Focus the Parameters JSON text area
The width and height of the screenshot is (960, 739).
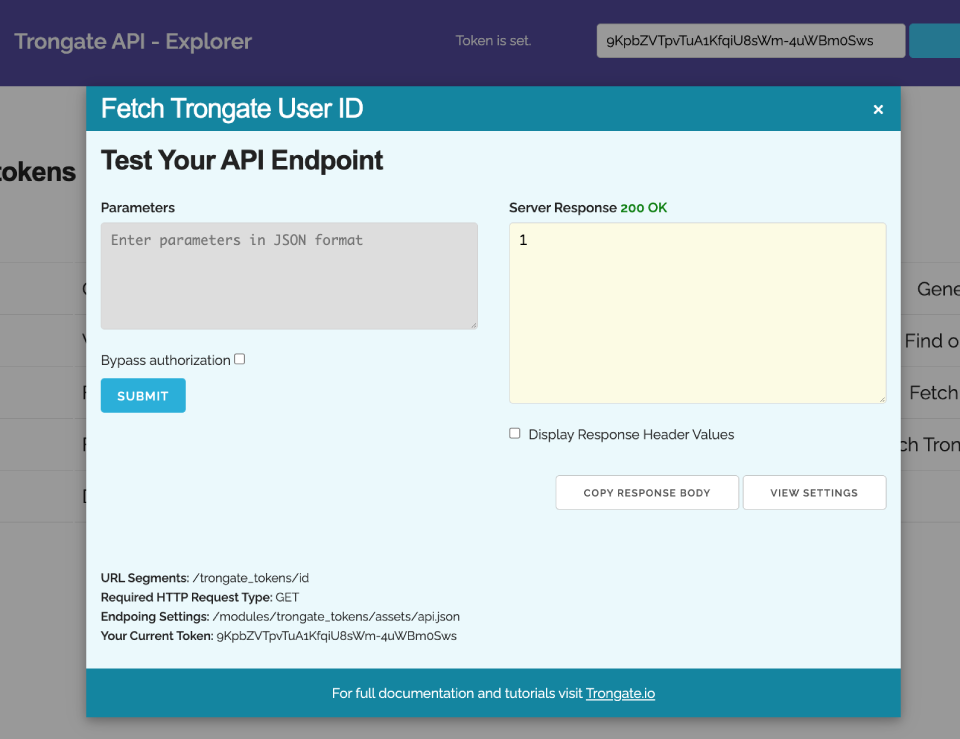(289, 276)
